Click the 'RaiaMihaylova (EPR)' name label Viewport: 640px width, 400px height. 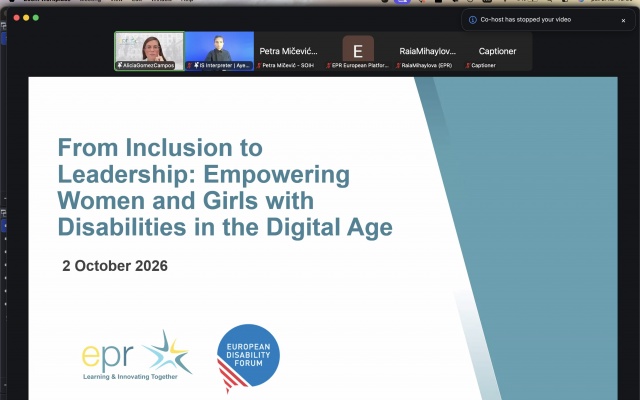[427, 65]
